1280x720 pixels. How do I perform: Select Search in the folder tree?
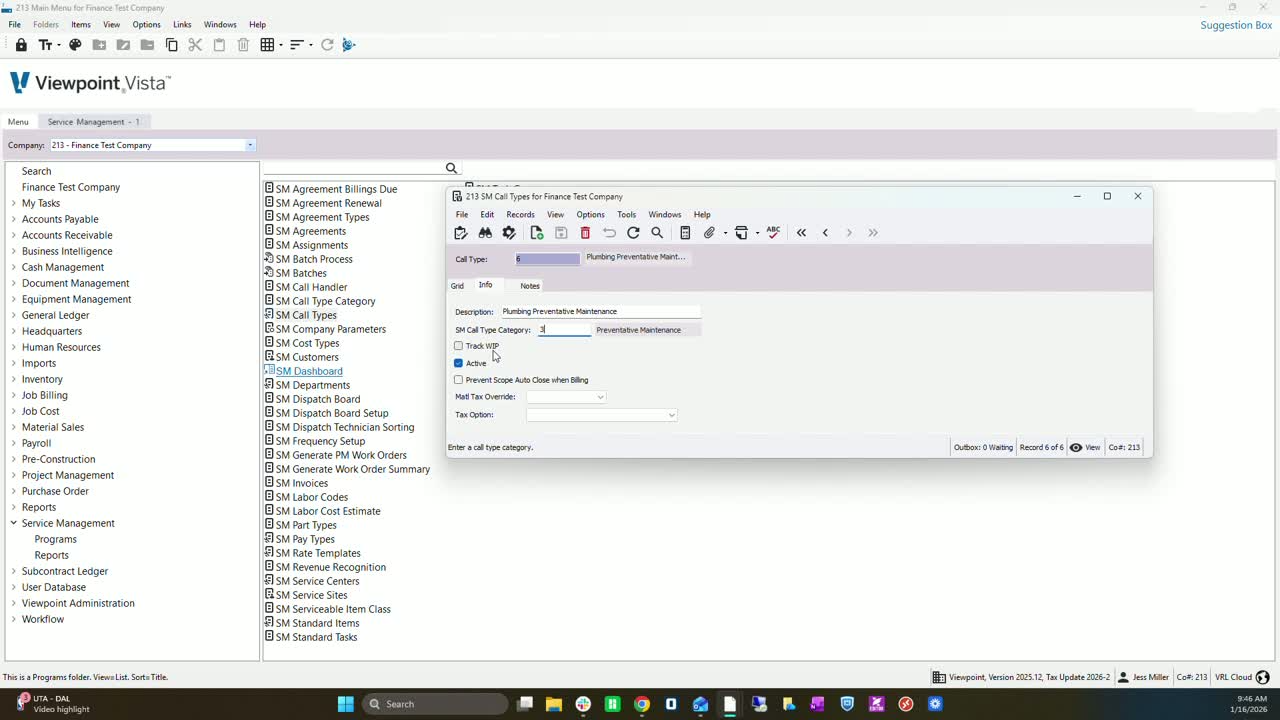pyautogui.click(x=36, y=171)
